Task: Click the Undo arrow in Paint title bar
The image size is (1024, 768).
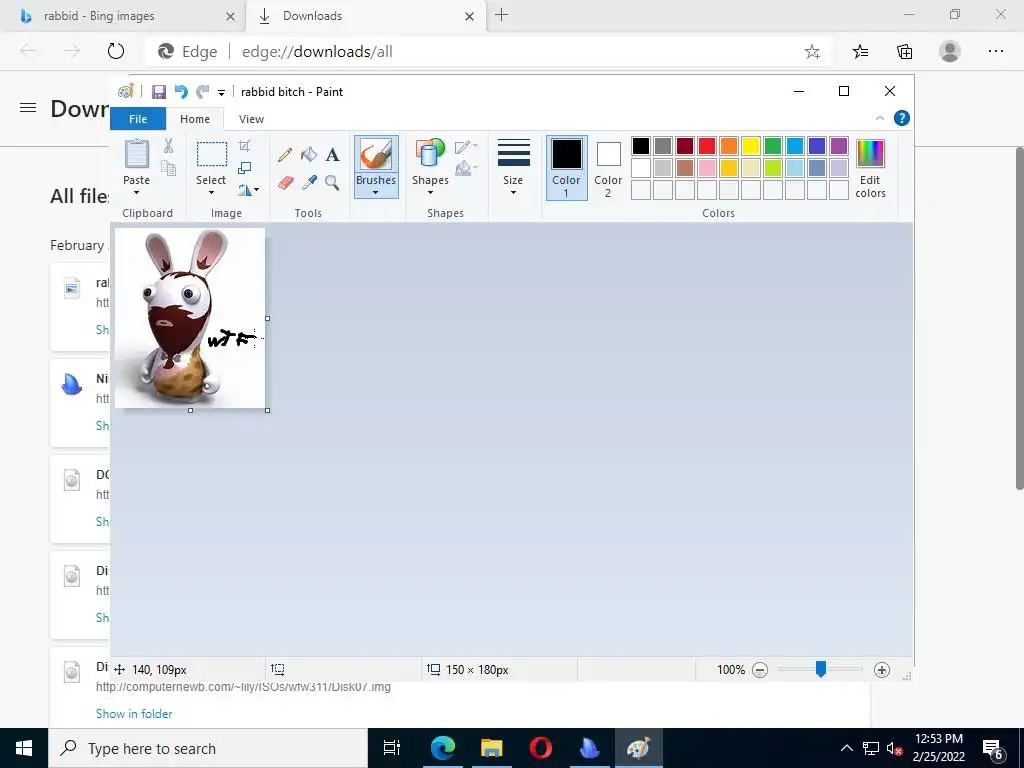Action: click(181, 92)
